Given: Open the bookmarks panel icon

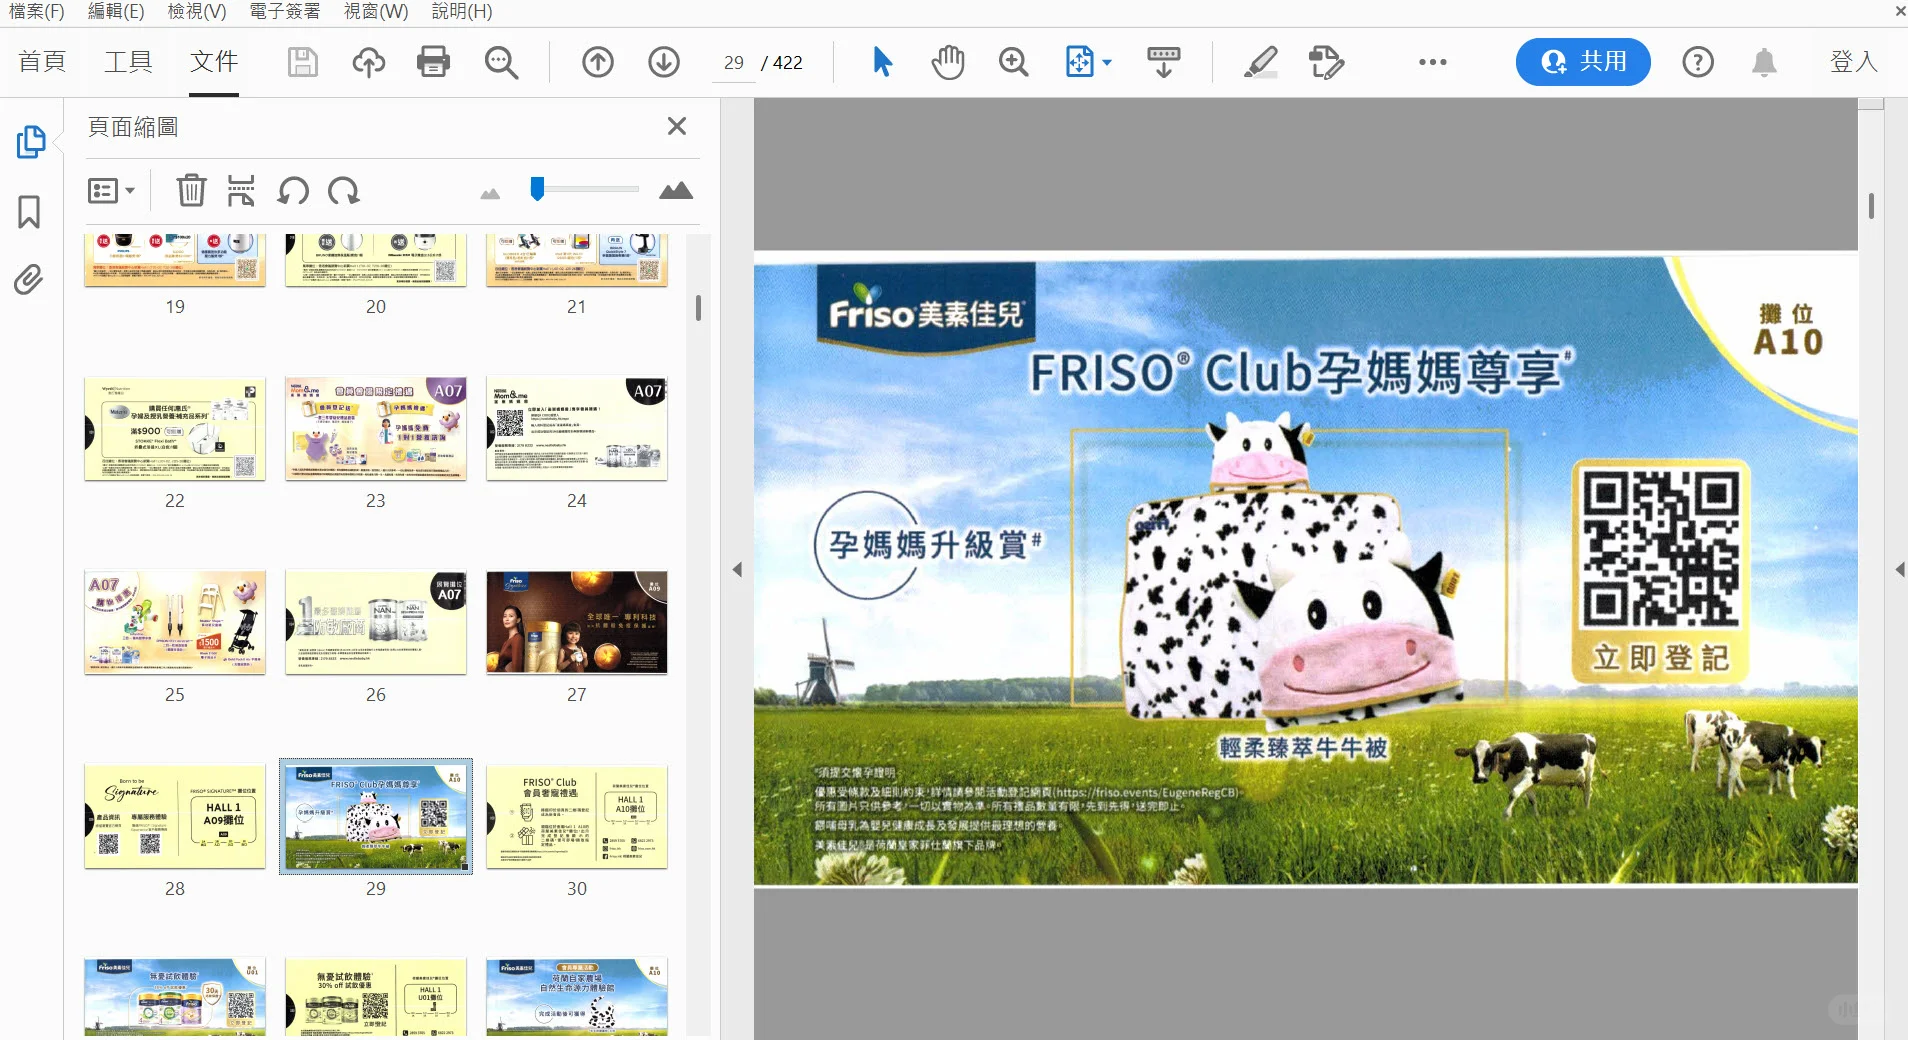Looking at the screenshot, I should click(29, 212).
